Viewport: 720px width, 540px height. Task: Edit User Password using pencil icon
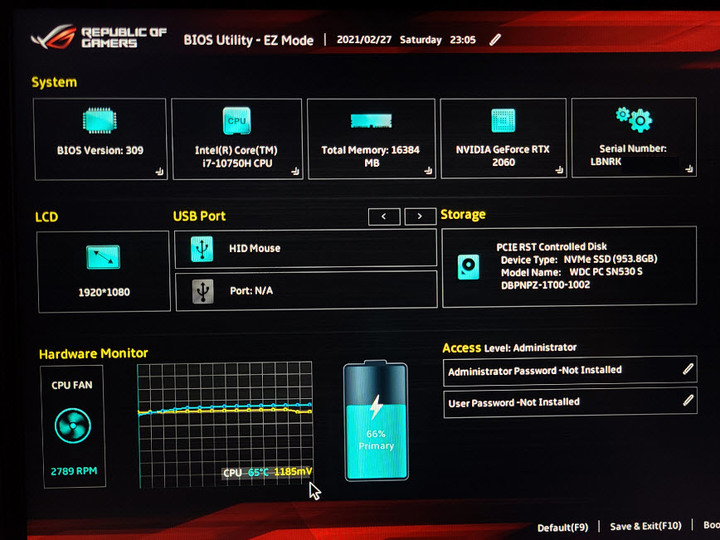(x=688, y=400)
